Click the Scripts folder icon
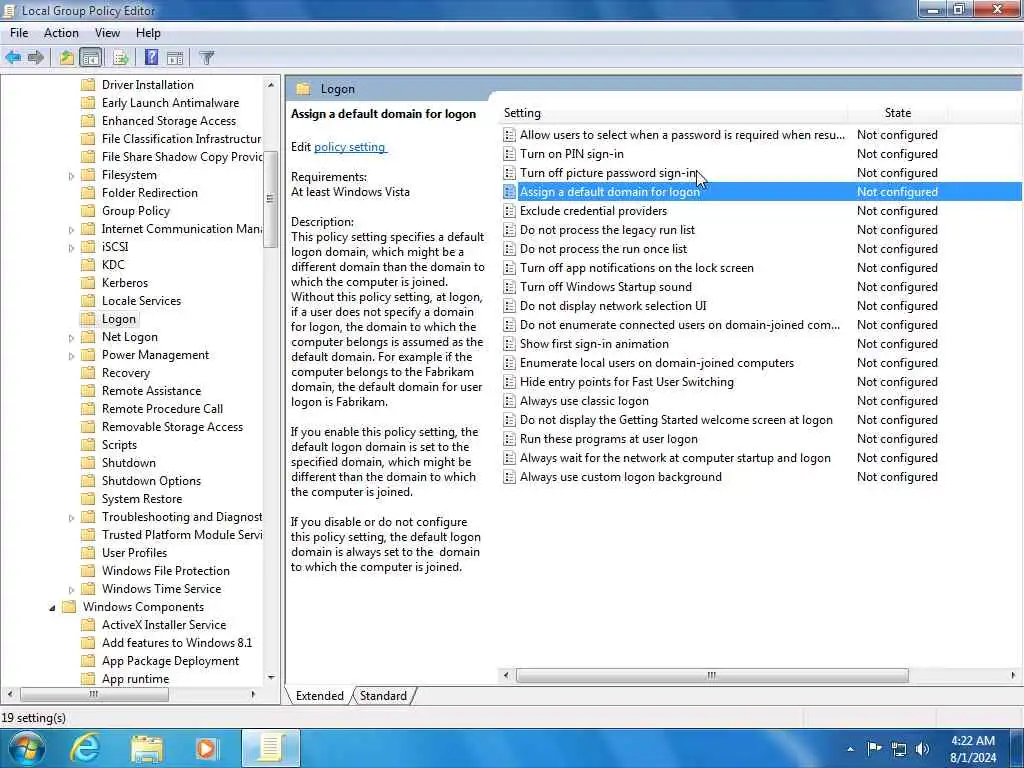This screenshot has height=768, width=1024. coord(88,445)
